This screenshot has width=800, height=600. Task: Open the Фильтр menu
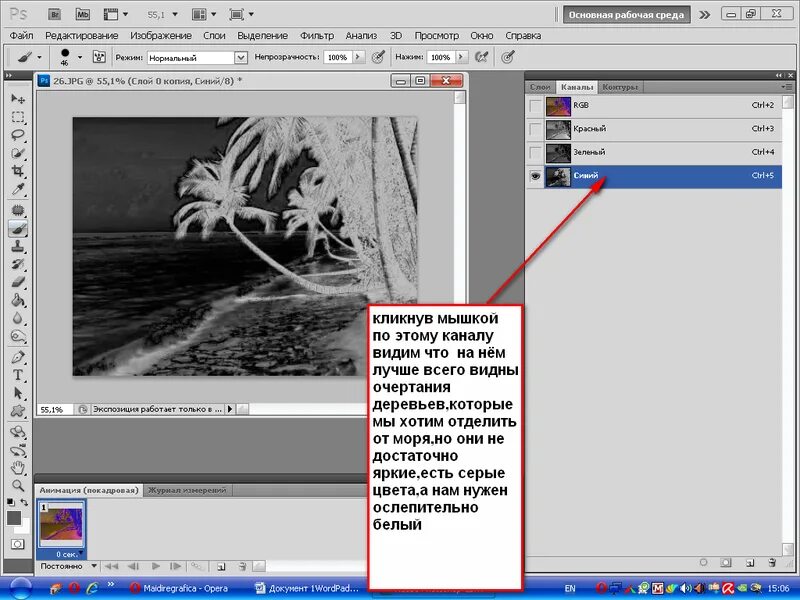tap(317, 36)
